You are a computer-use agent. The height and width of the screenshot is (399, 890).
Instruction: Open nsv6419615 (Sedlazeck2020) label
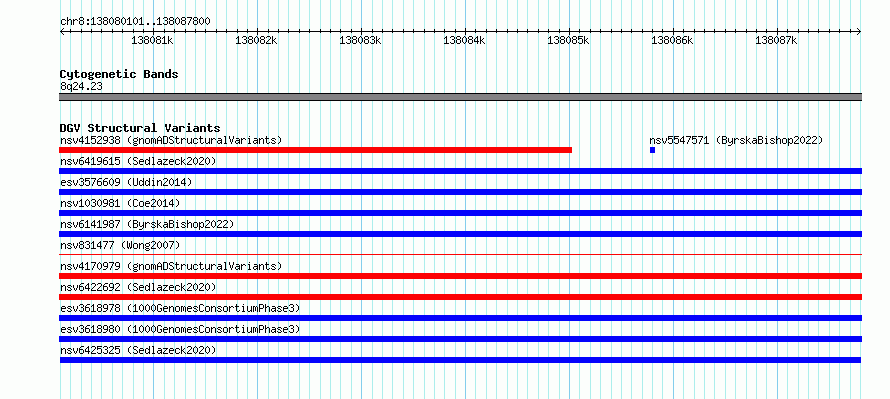[138, 161]
